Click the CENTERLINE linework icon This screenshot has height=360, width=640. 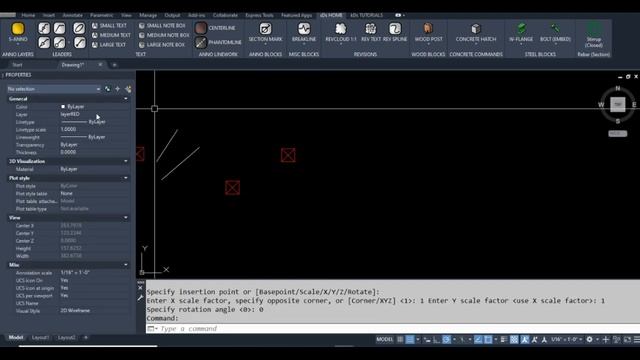(x=200, y=28)
